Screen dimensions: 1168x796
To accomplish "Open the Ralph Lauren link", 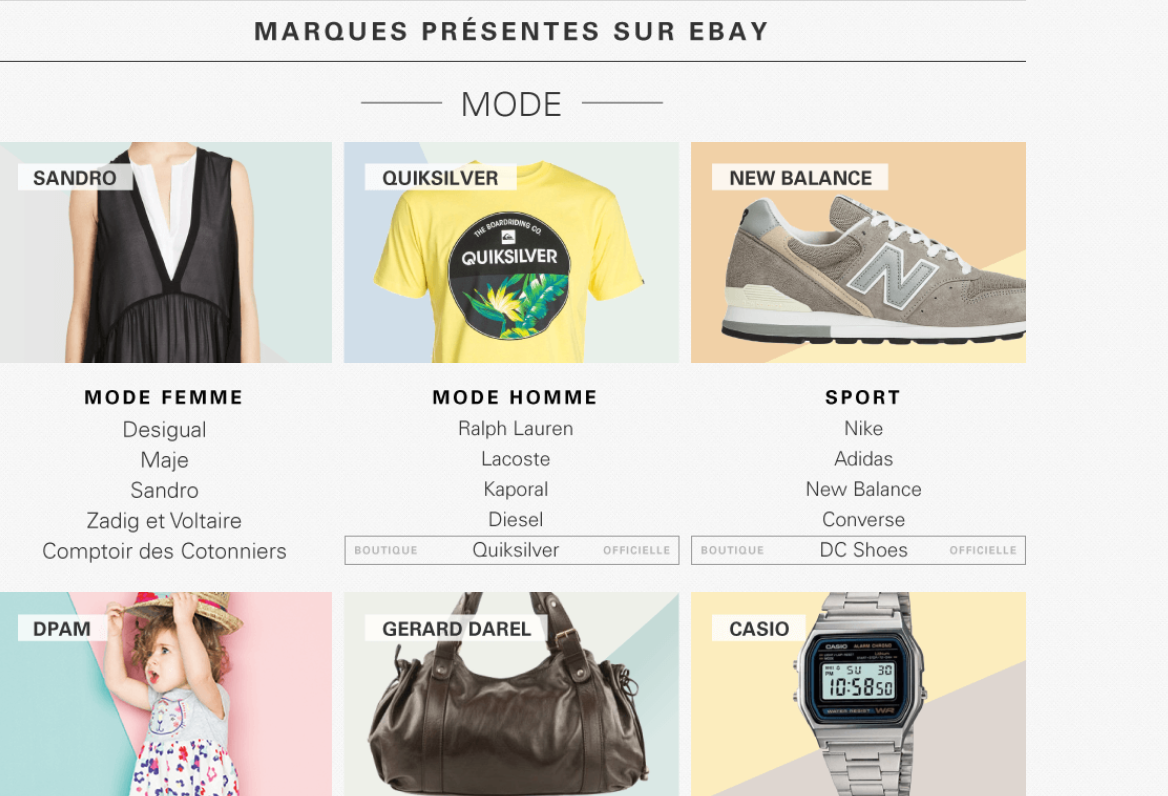I will pos(515,429).
